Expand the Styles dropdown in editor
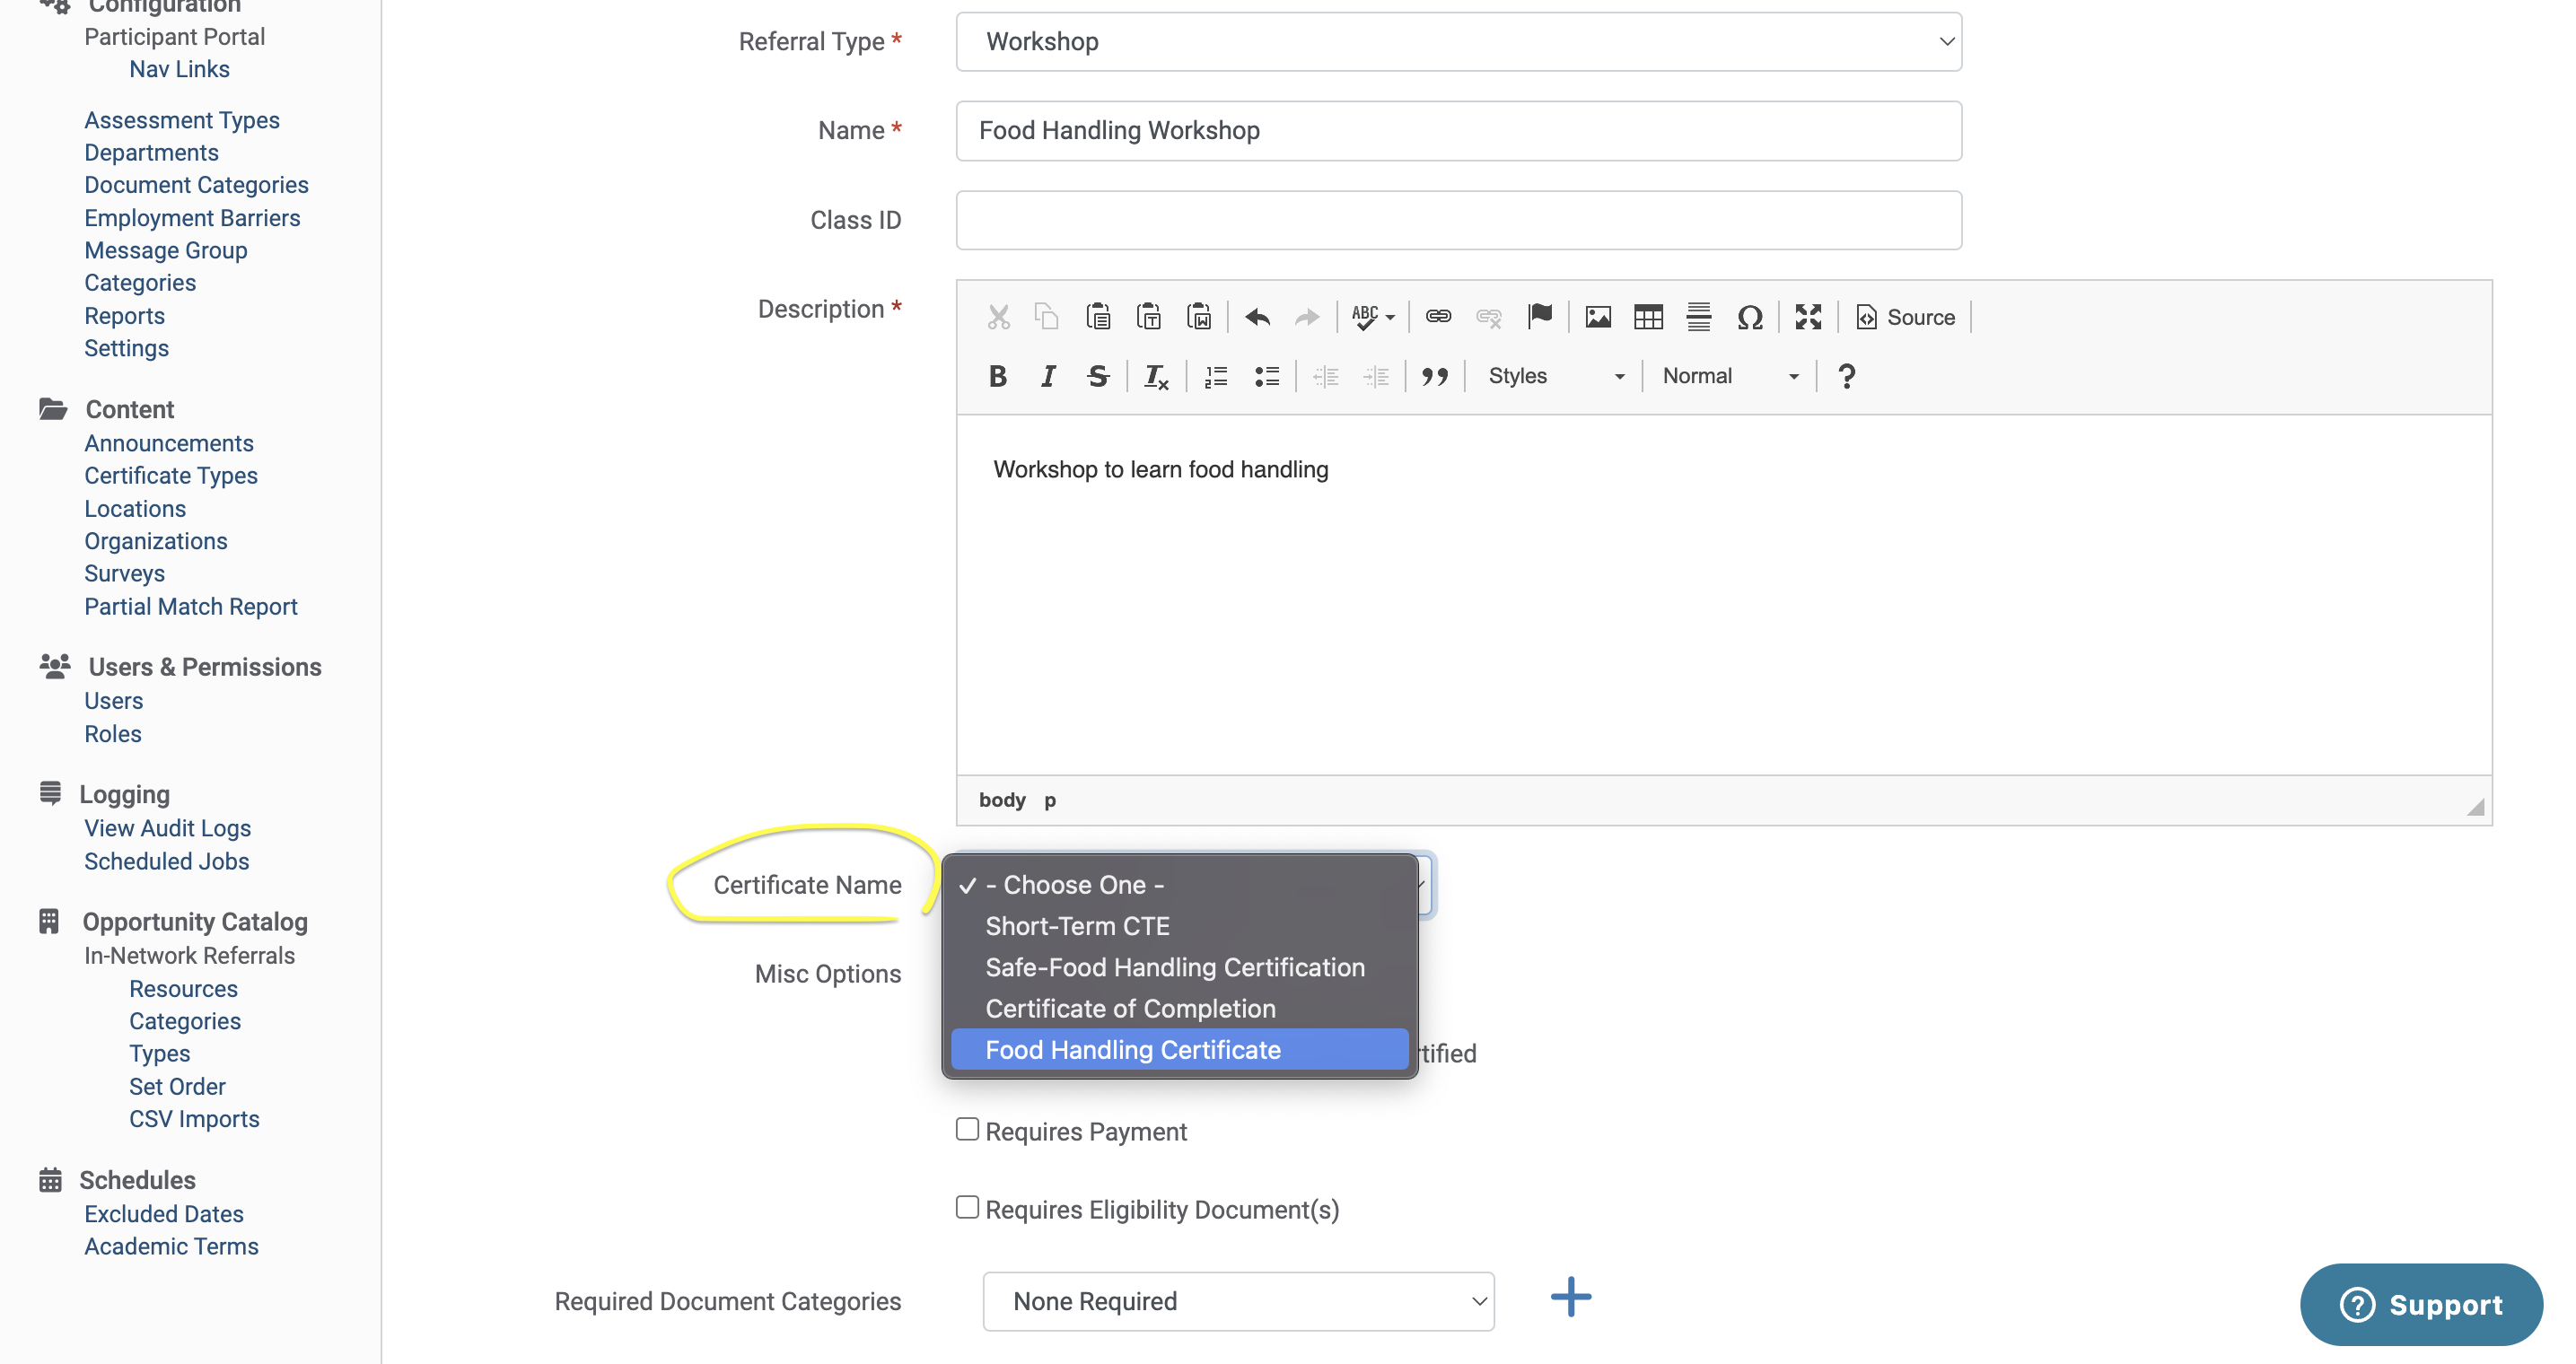The height and width of the screenshot is (1364, 2576). coord(1555,376)
